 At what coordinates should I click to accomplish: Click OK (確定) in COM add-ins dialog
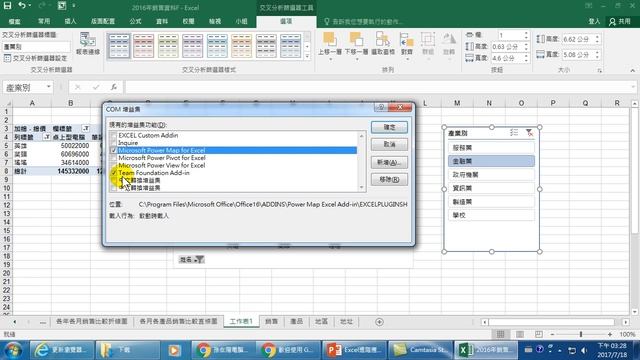pyautogui.click(x=389, y=127)
